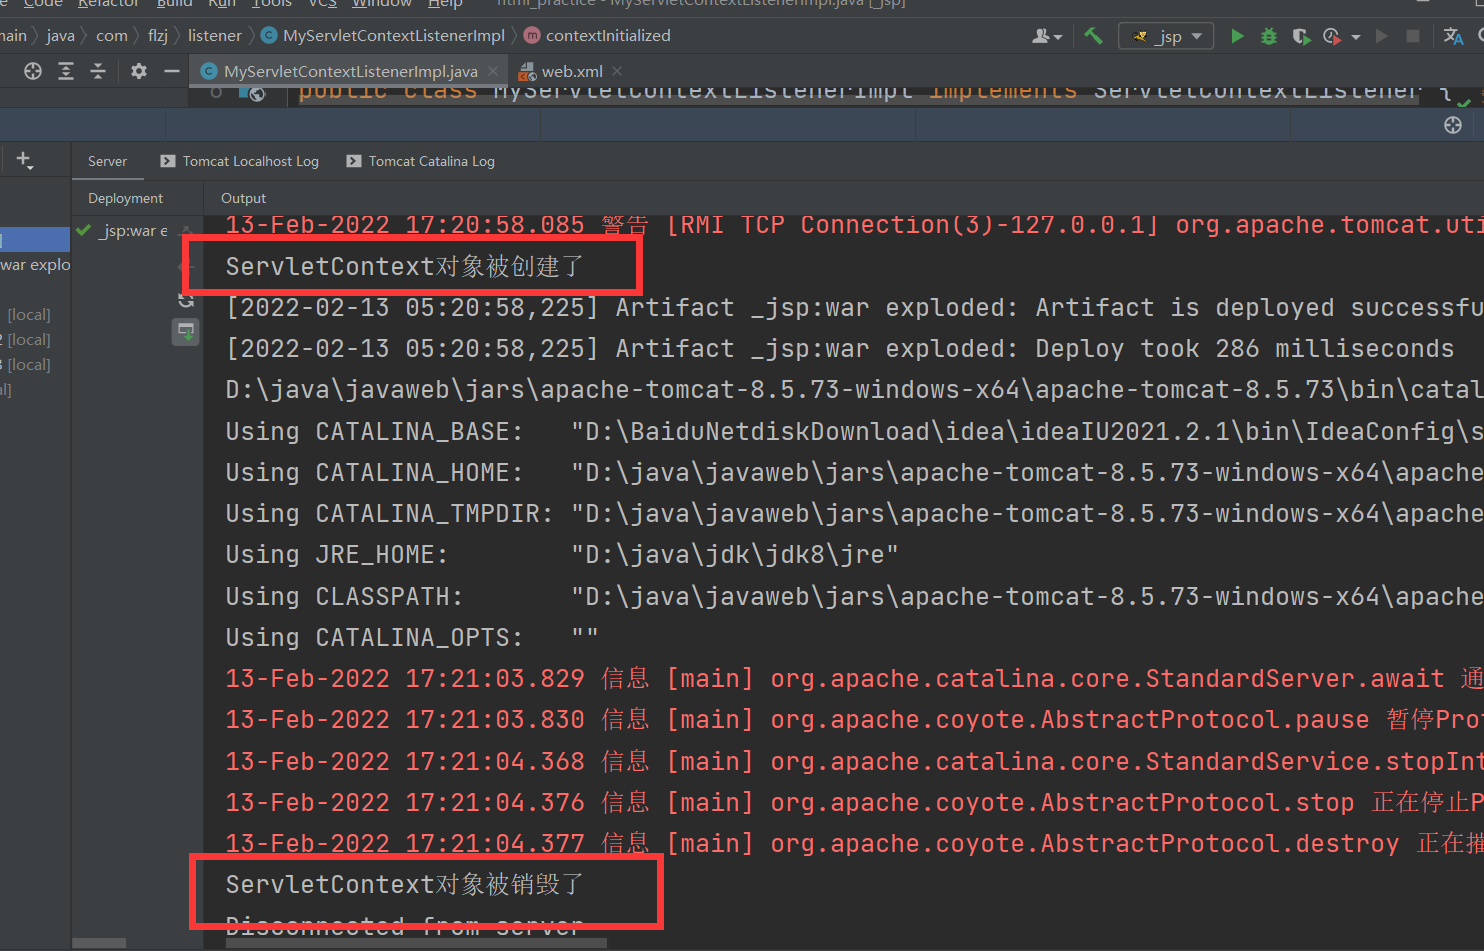Click the 'Using CATALINA_TMPDIR' output line
This screenshot has height=951, width=1484.
click(854, 514)
